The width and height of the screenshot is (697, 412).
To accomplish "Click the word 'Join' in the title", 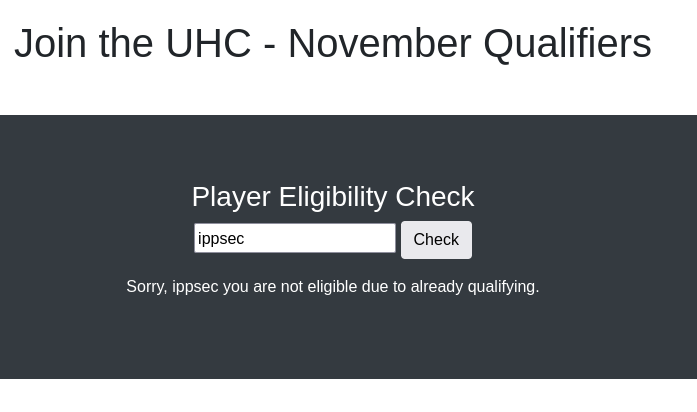I will click(x=50, y=44).
